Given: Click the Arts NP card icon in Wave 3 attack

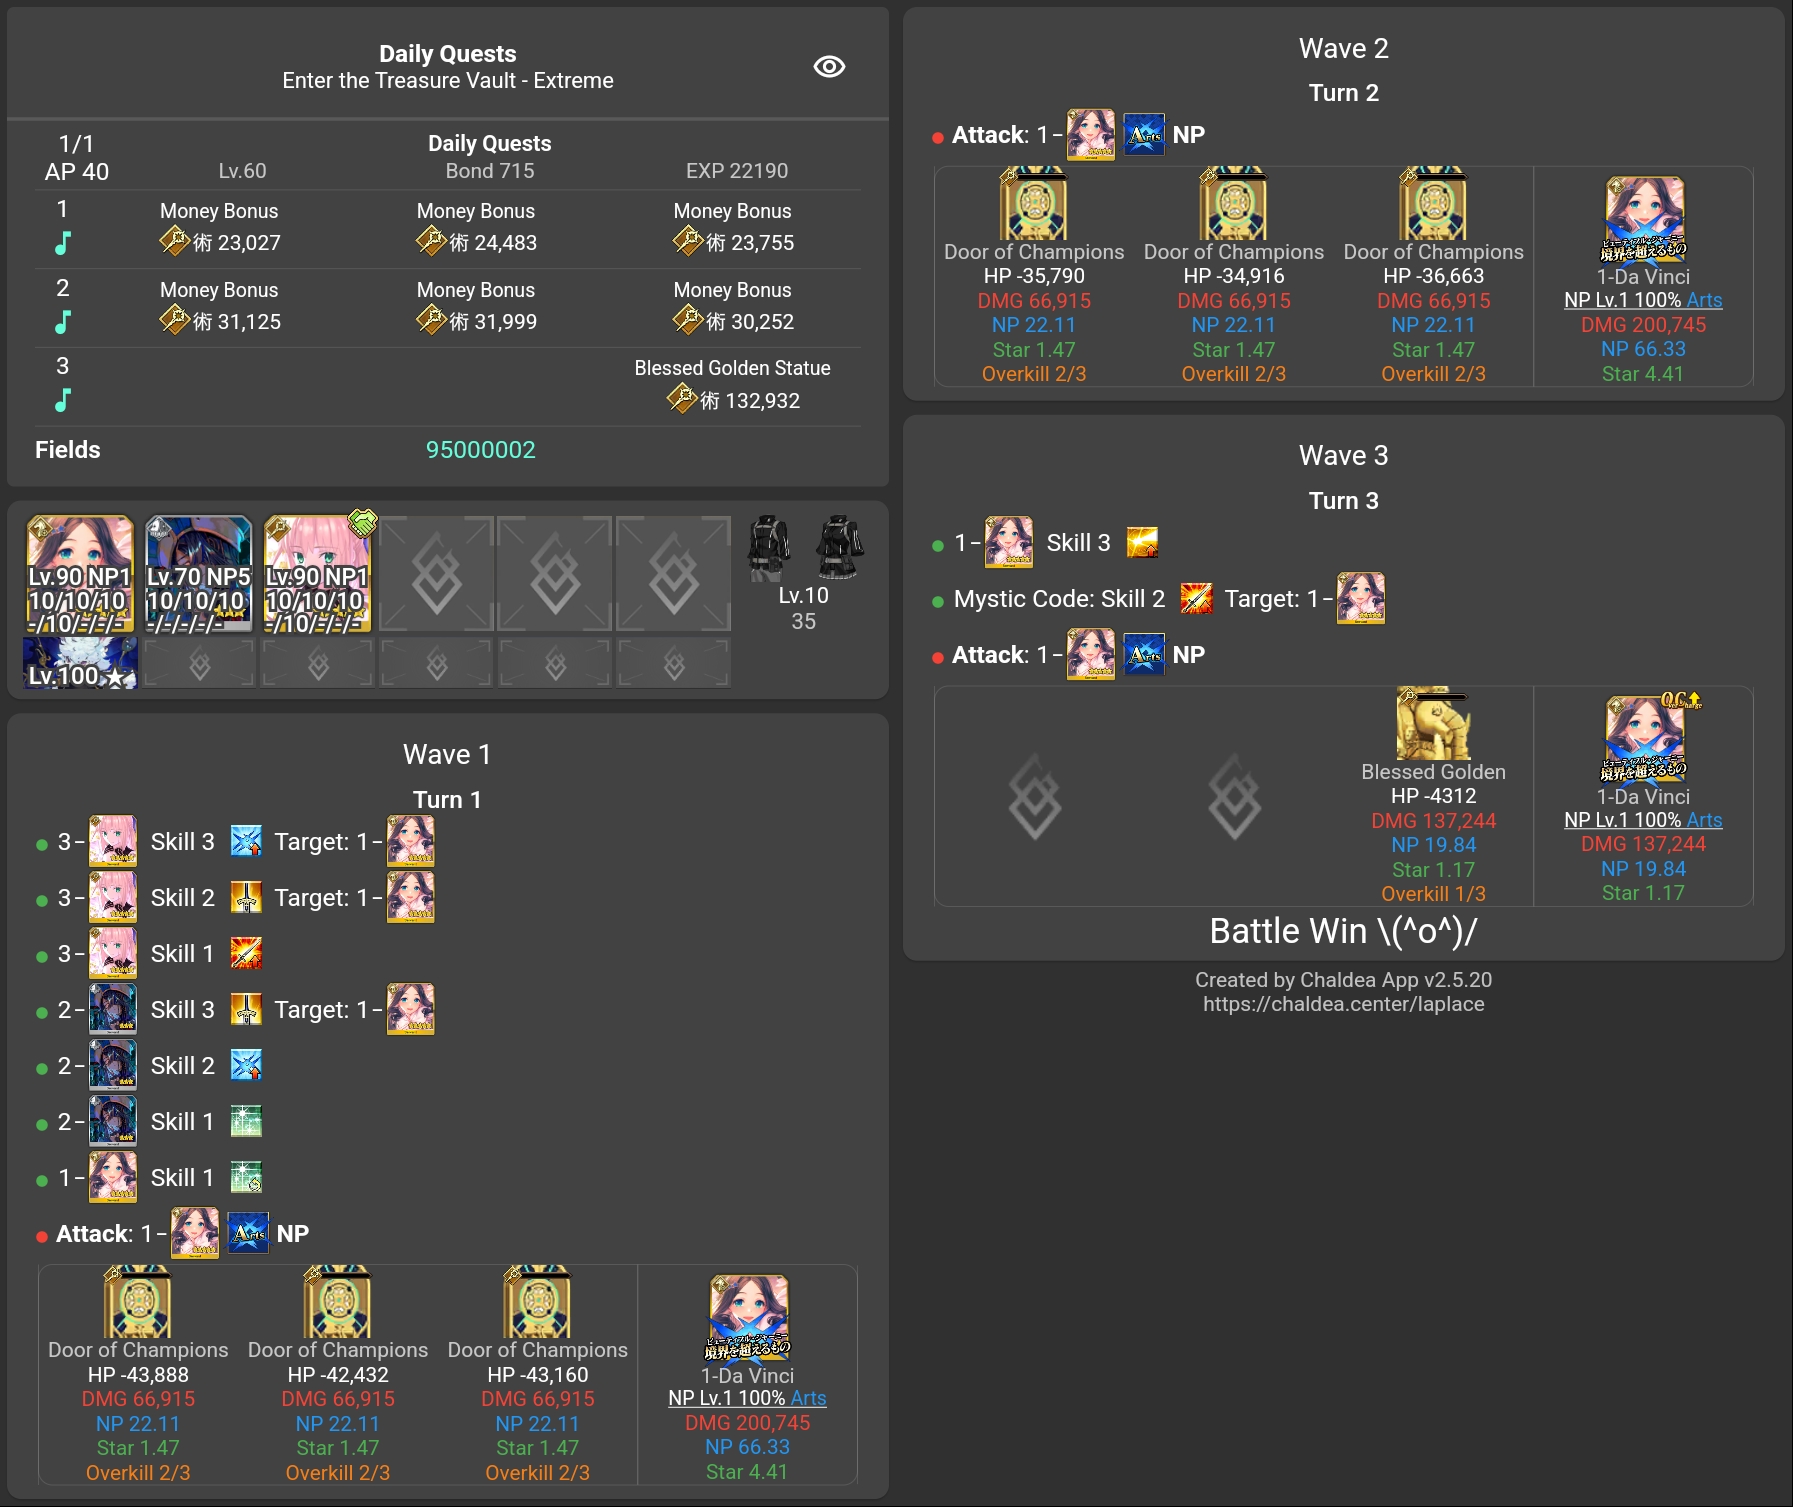Looking at the screenshot, I should pyautogui.click(x=1144, y=655).
